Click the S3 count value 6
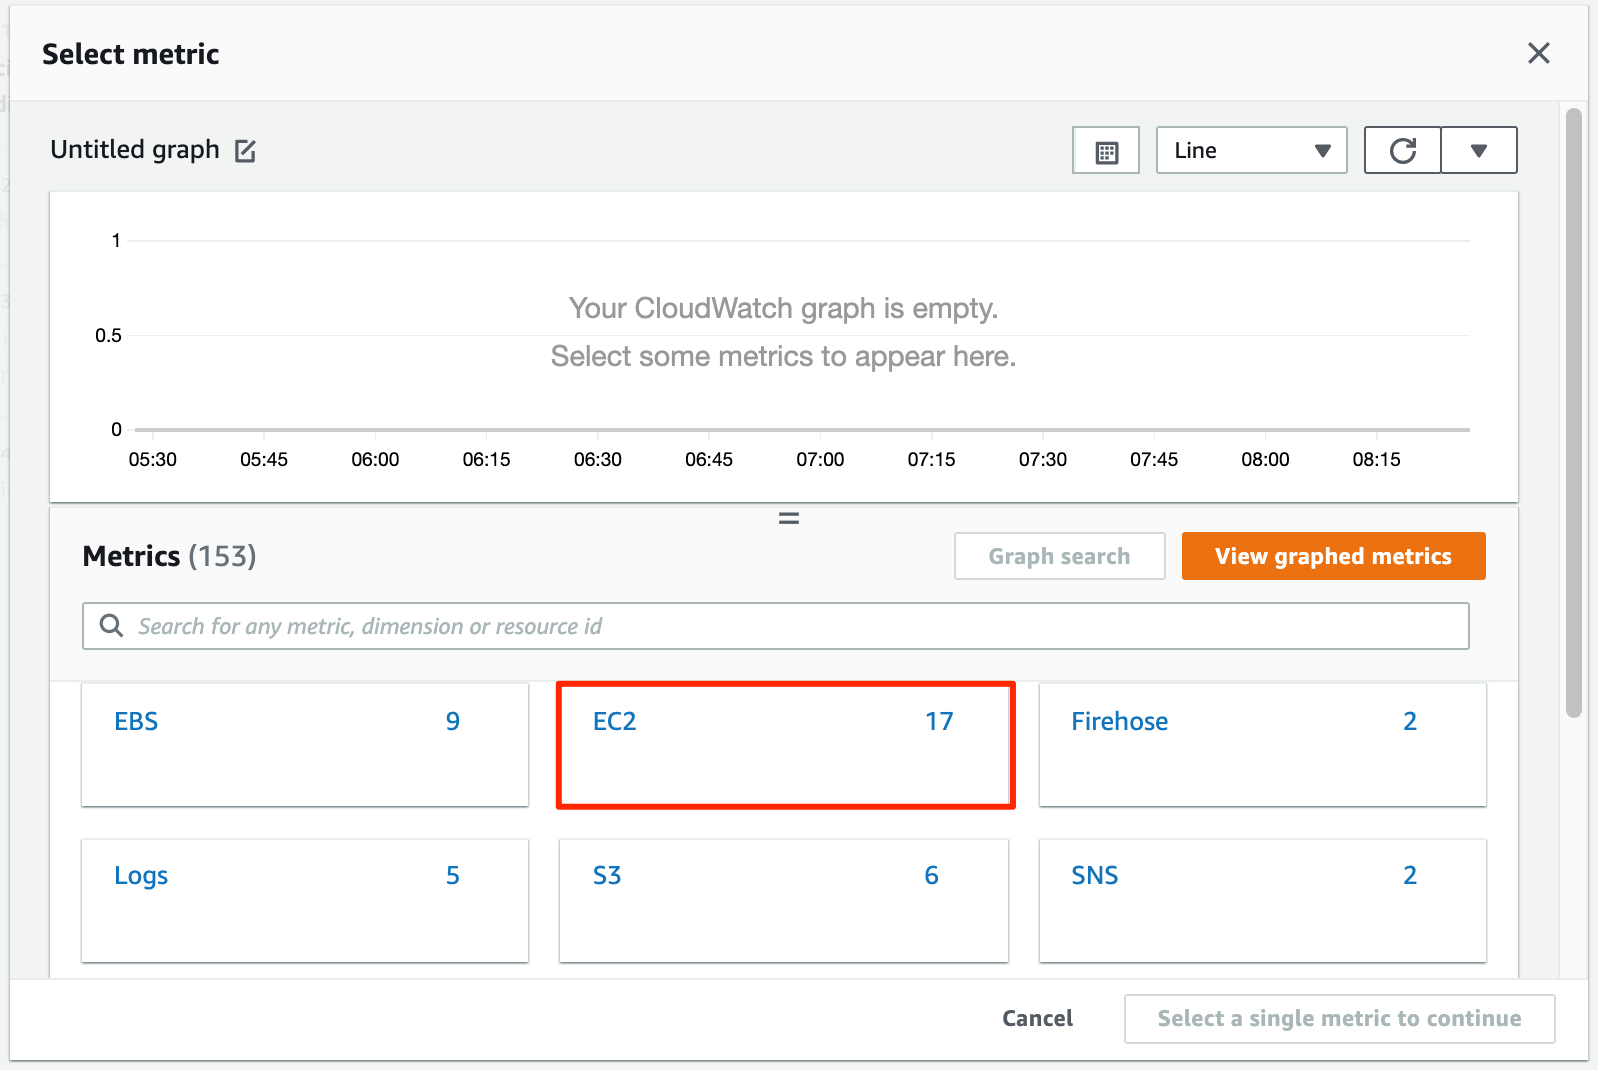 931,875
